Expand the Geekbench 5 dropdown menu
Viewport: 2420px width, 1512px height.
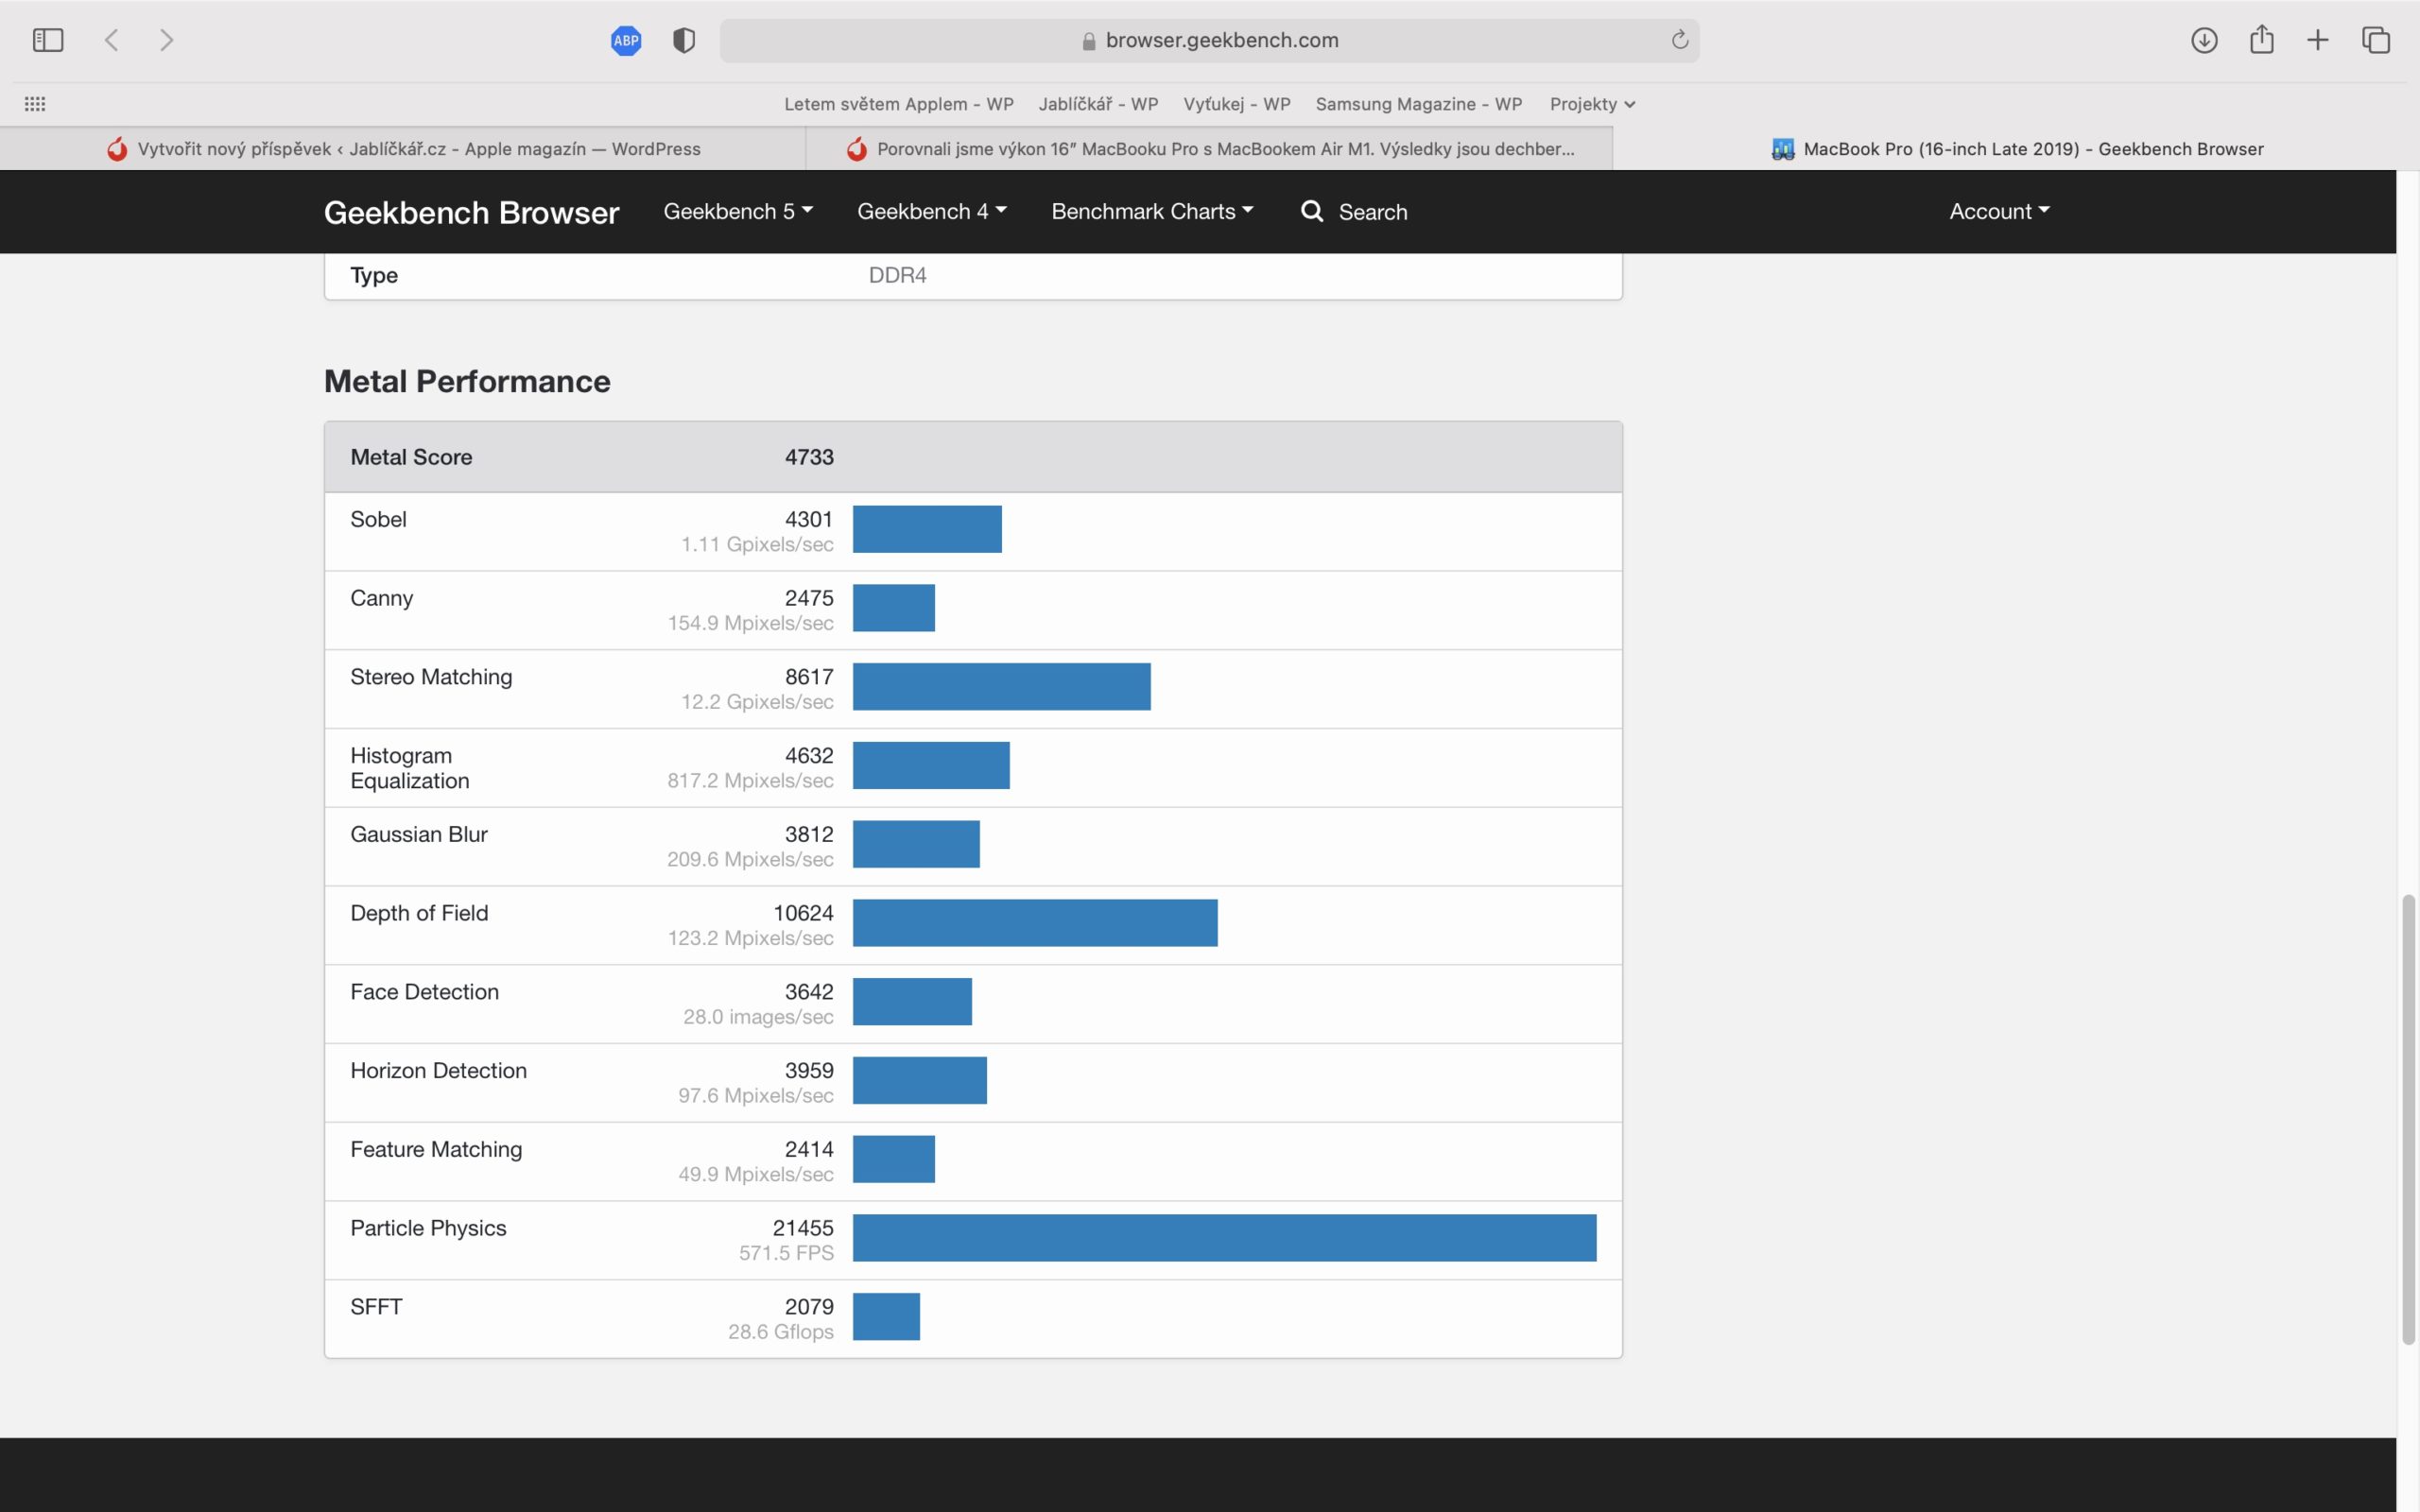pos(738,211)
